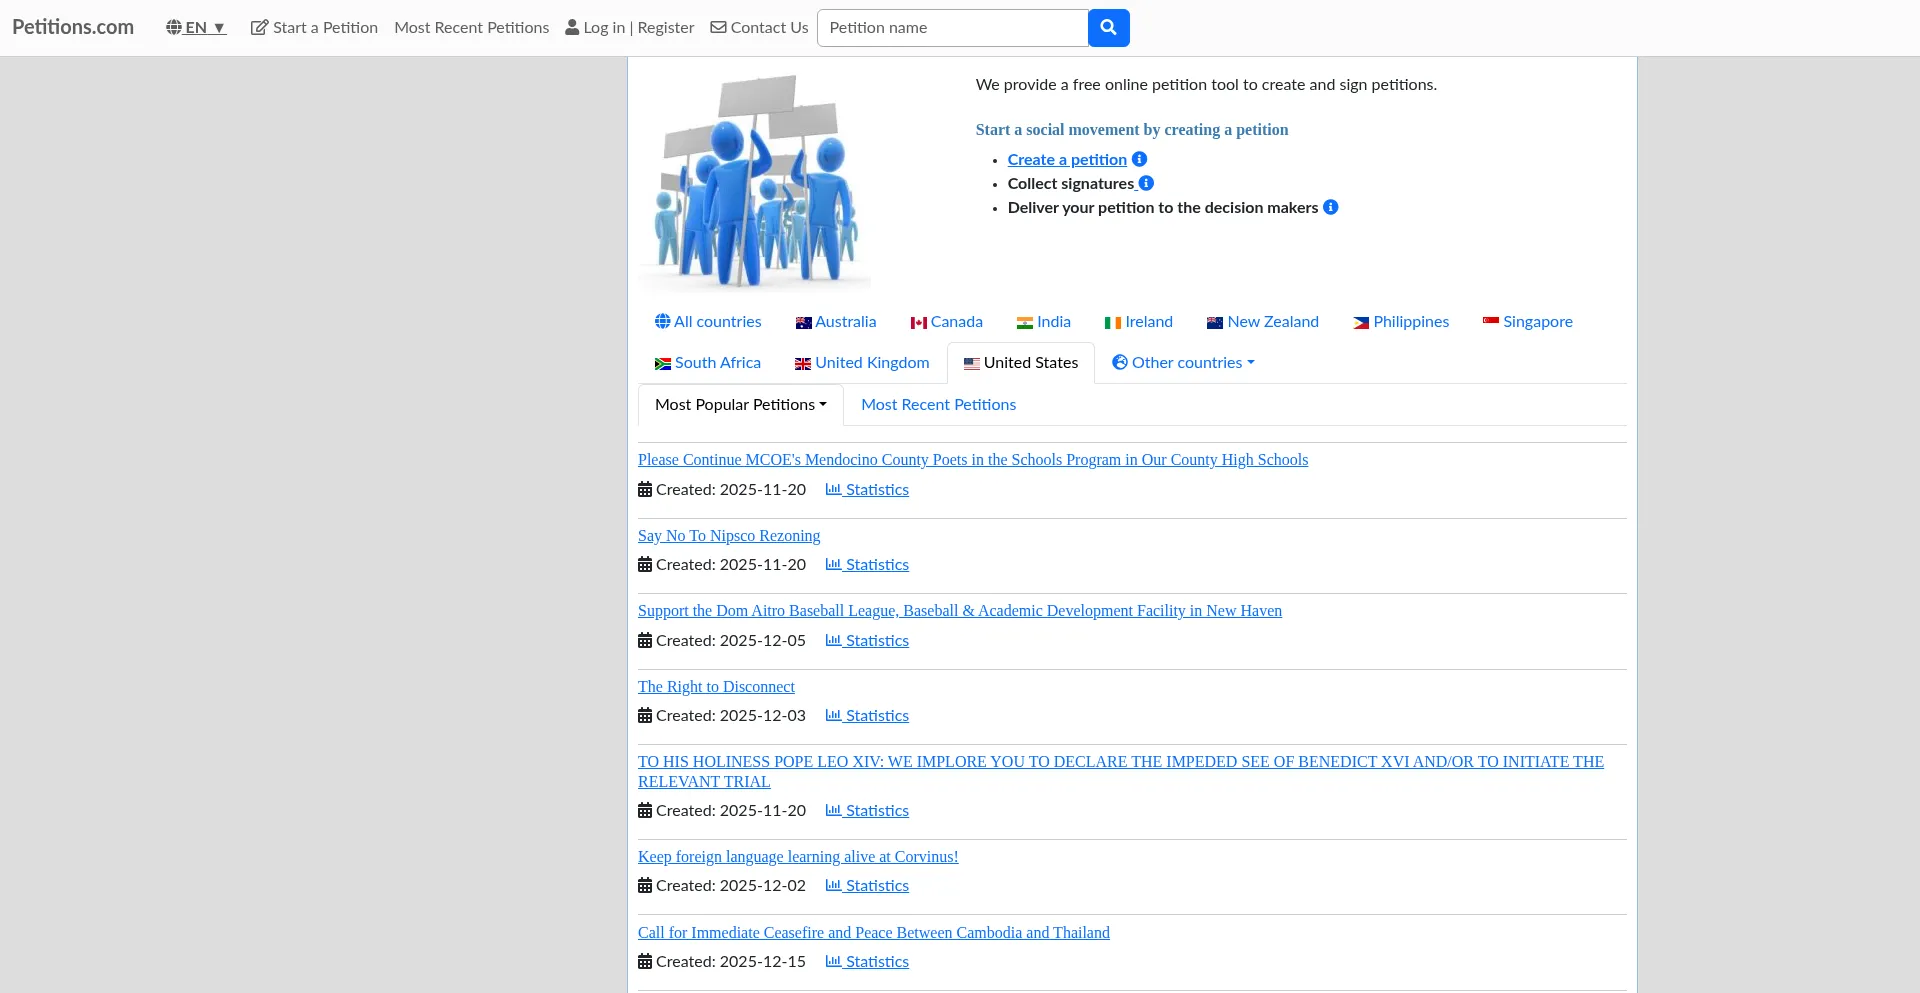Choose the Philippines flag country link
1920x993 pixels.
[x=1400, y=322]
